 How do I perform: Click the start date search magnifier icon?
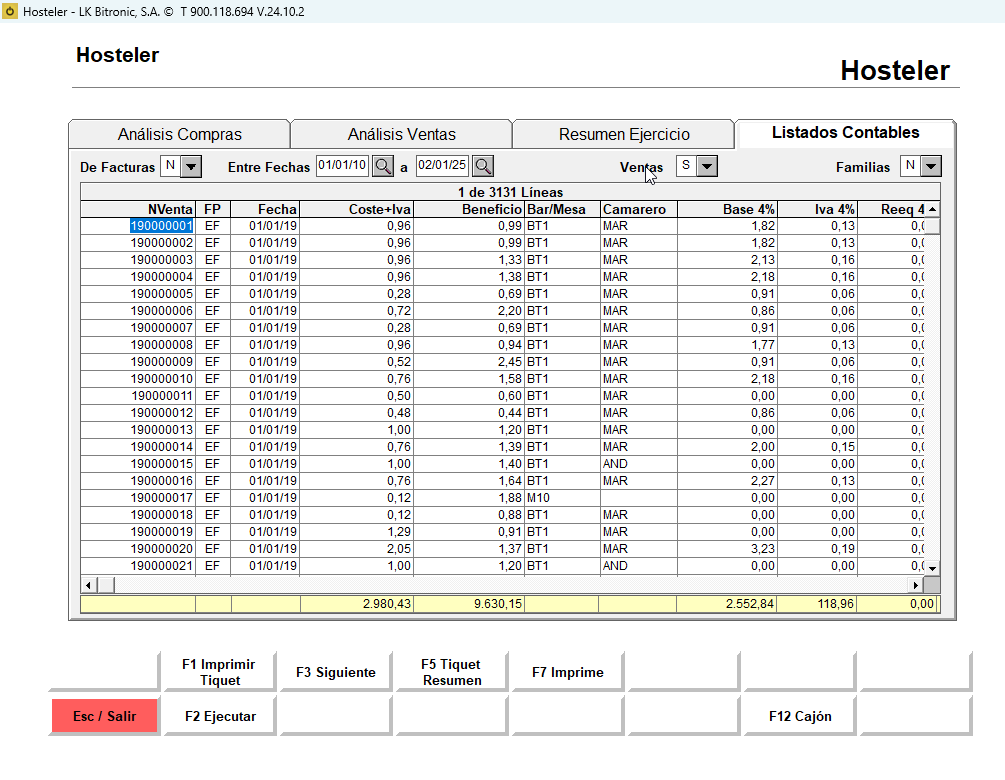383,167
